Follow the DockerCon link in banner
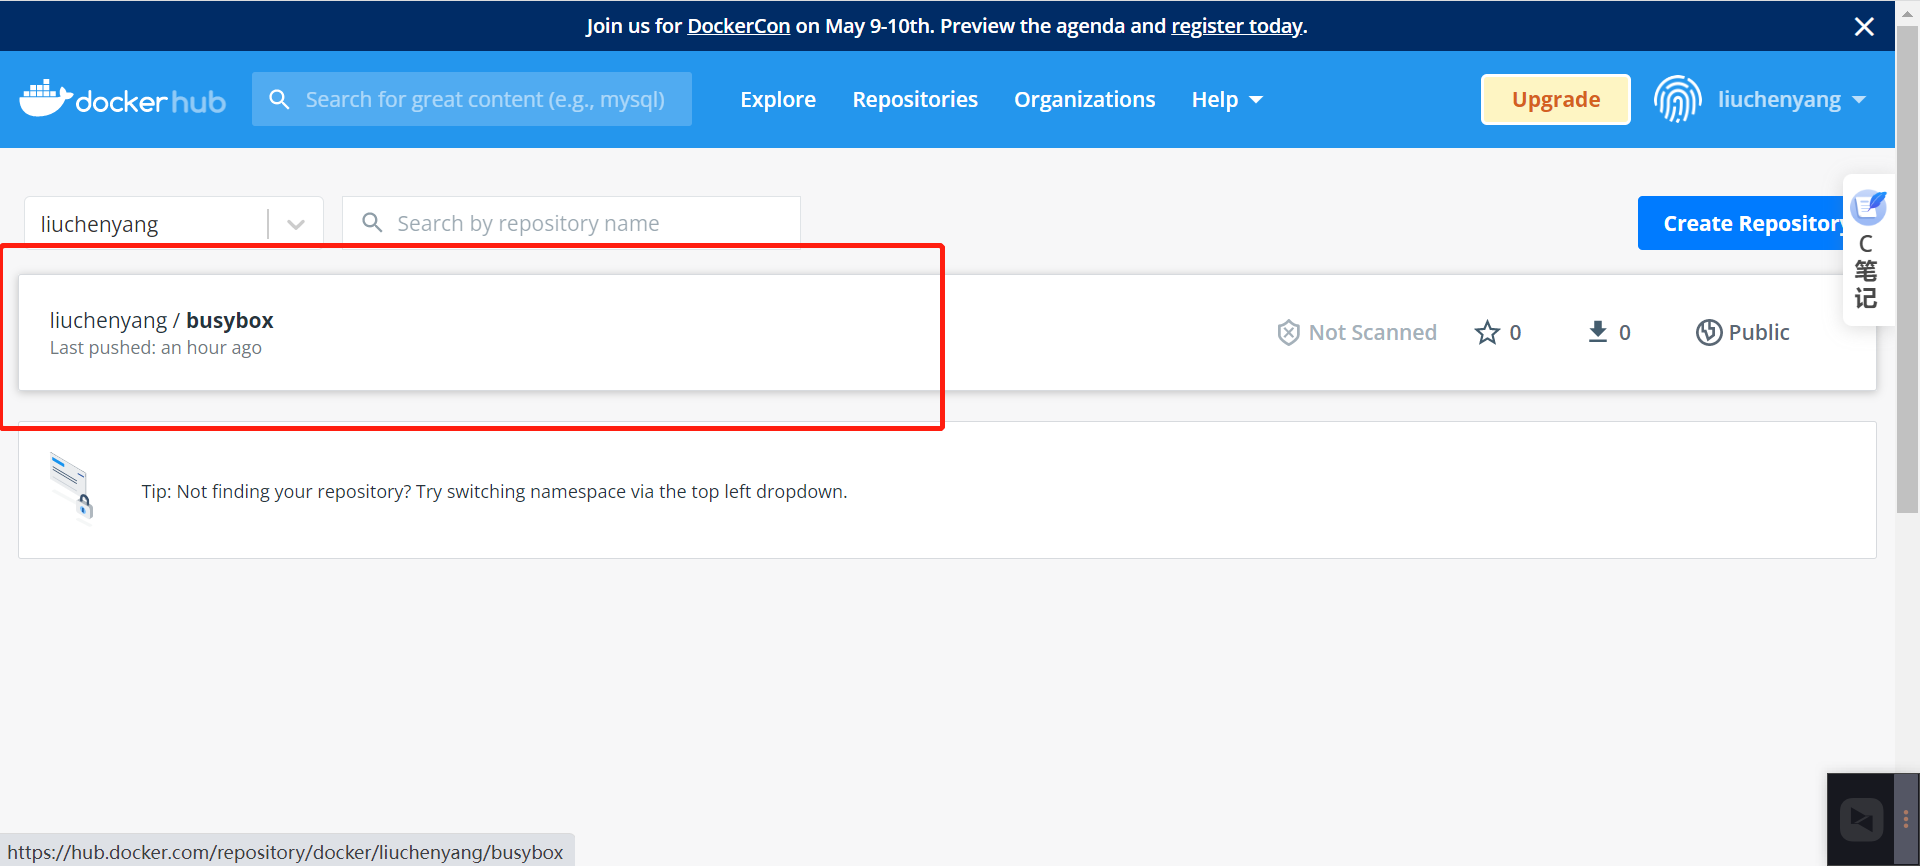This screenshot has width=1920, height=866. tap(738, 26)
